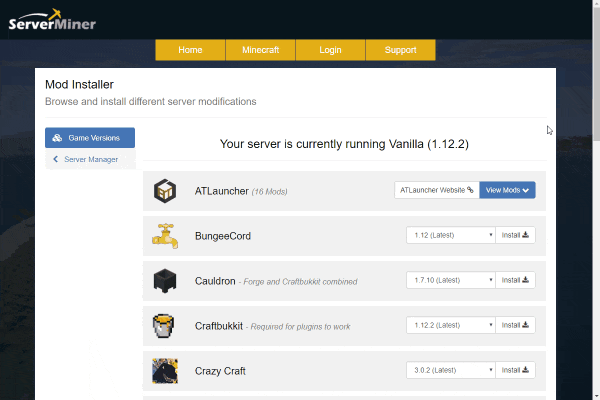Click the Cauldron mod name
This screenshot has width=600, height=400.
[215, 281]
